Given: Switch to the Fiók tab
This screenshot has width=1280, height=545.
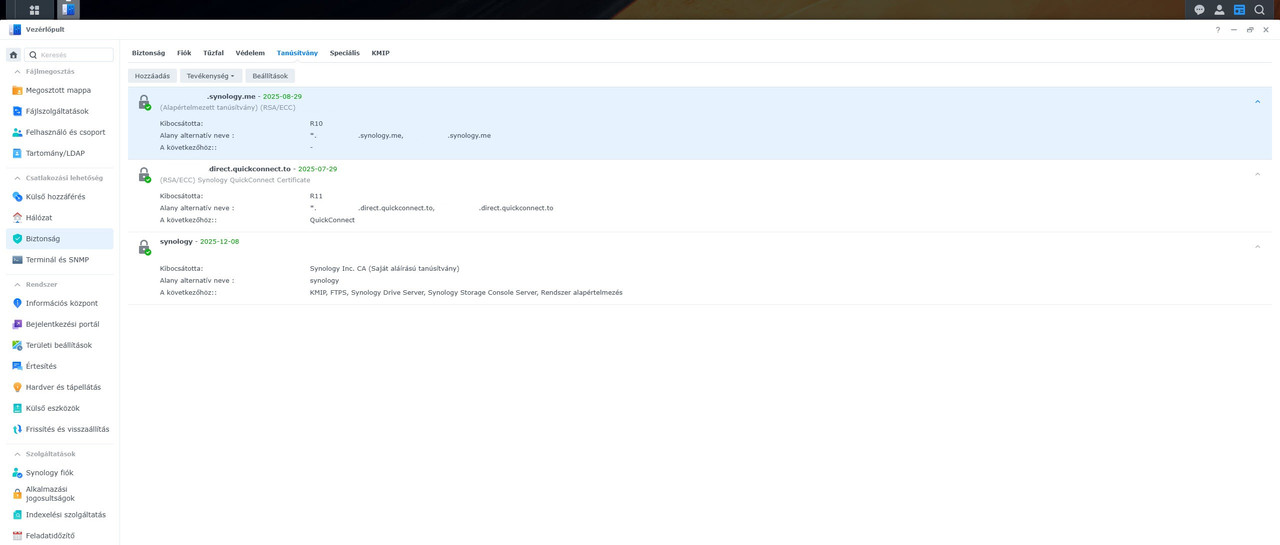Looking at the screenshot, I should (x=184, y=53).
